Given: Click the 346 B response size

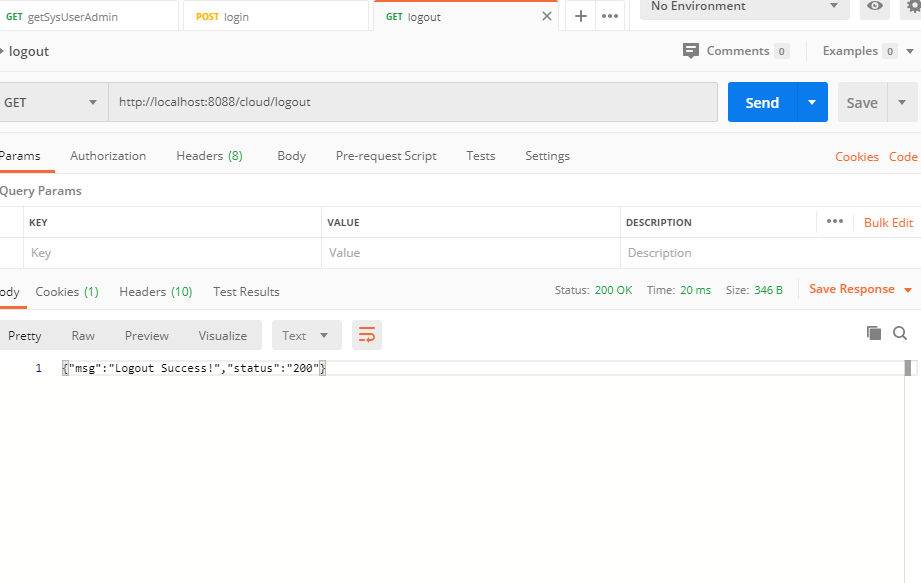Looking at the screenshot, I should [x=768, y=290].
